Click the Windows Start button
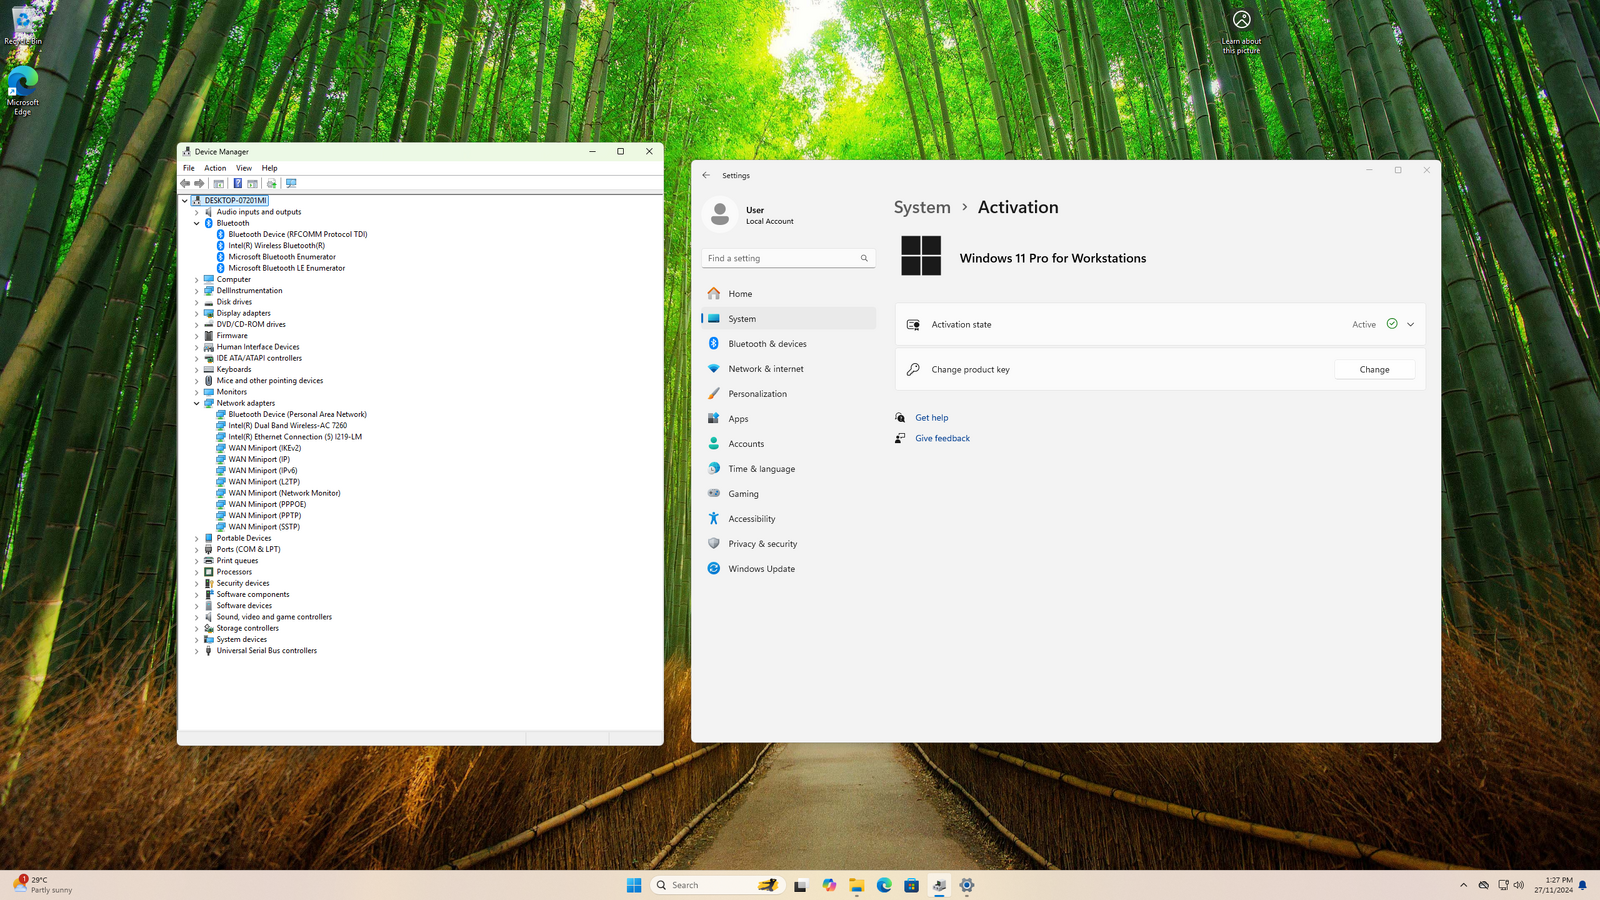Viewport: 1600px width, 900px height. pyautogui.click(x=634, y=885)
